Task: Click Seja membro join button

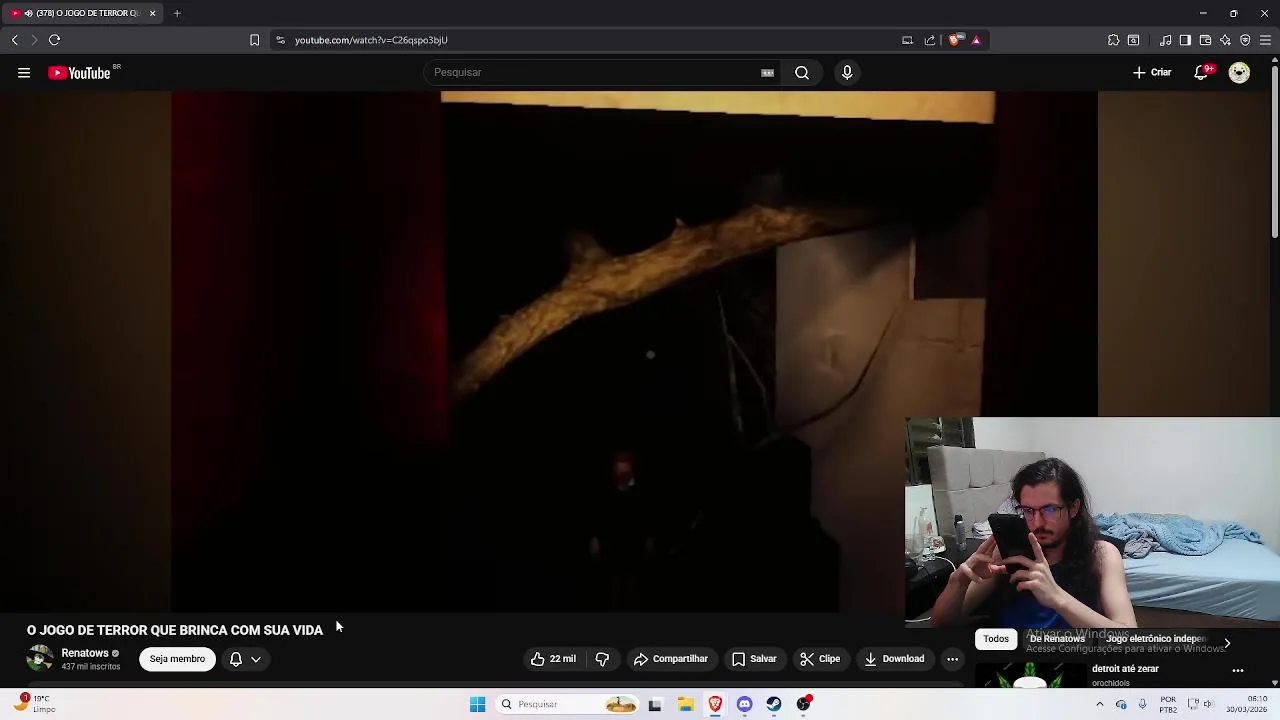Action: 177,659
